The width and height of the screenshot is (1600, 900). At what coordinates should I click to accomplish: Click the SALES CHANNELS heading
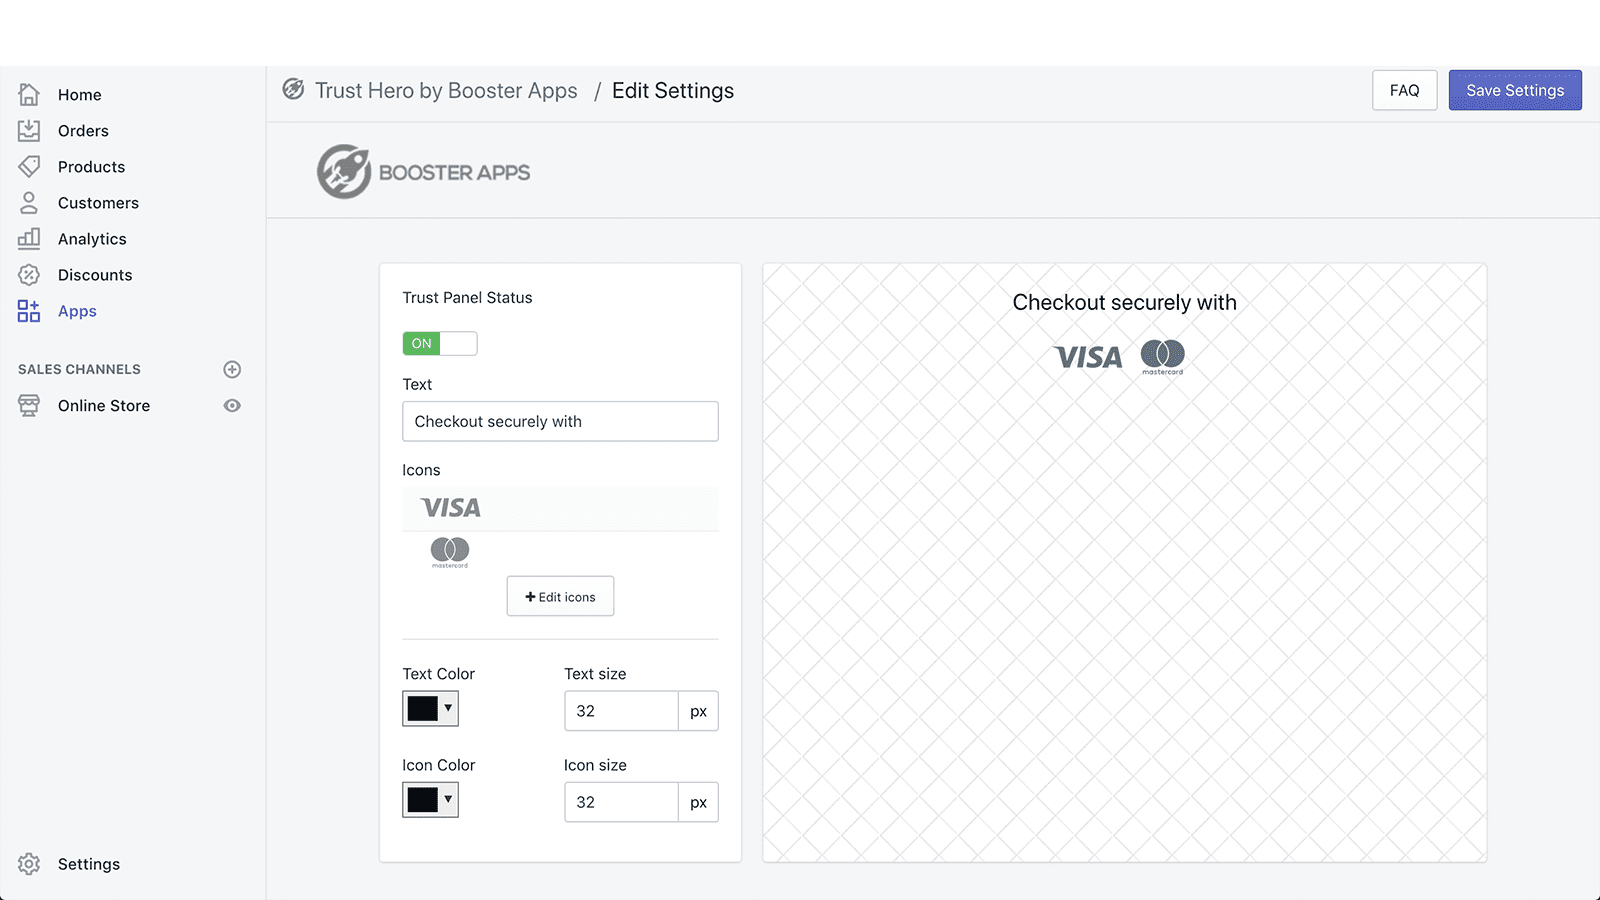[x=79, y=369]
